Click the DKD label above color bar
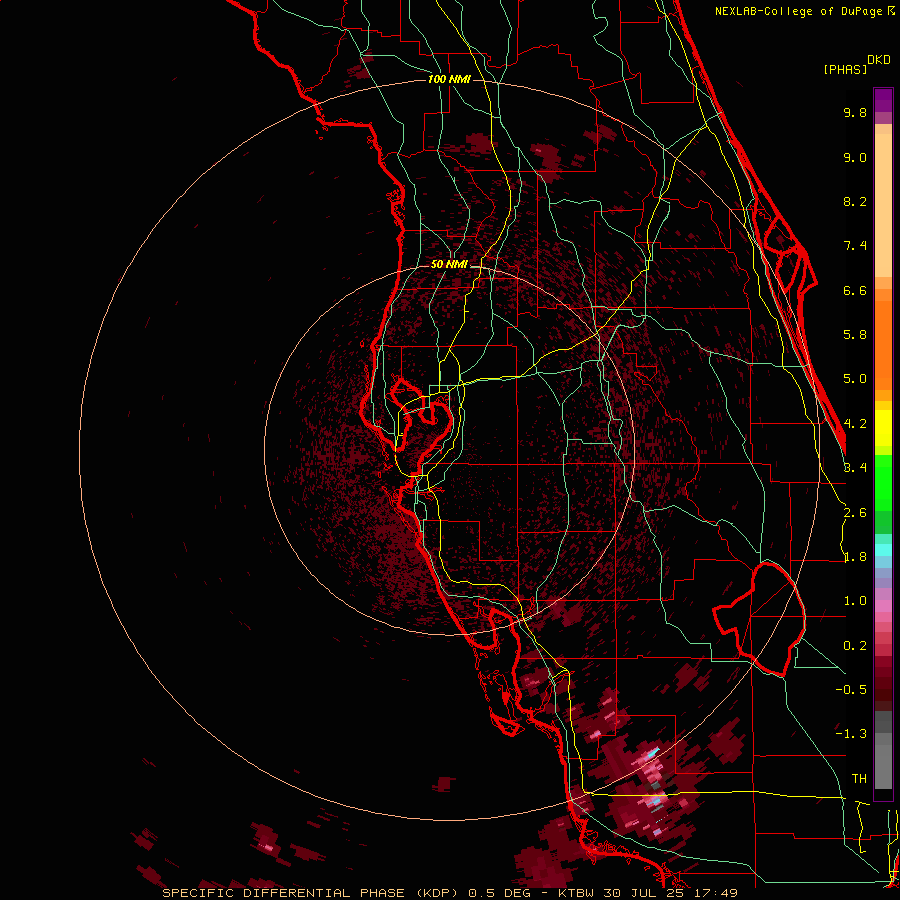The height and width of the screenshot is (900, 900). coord(879,60)
